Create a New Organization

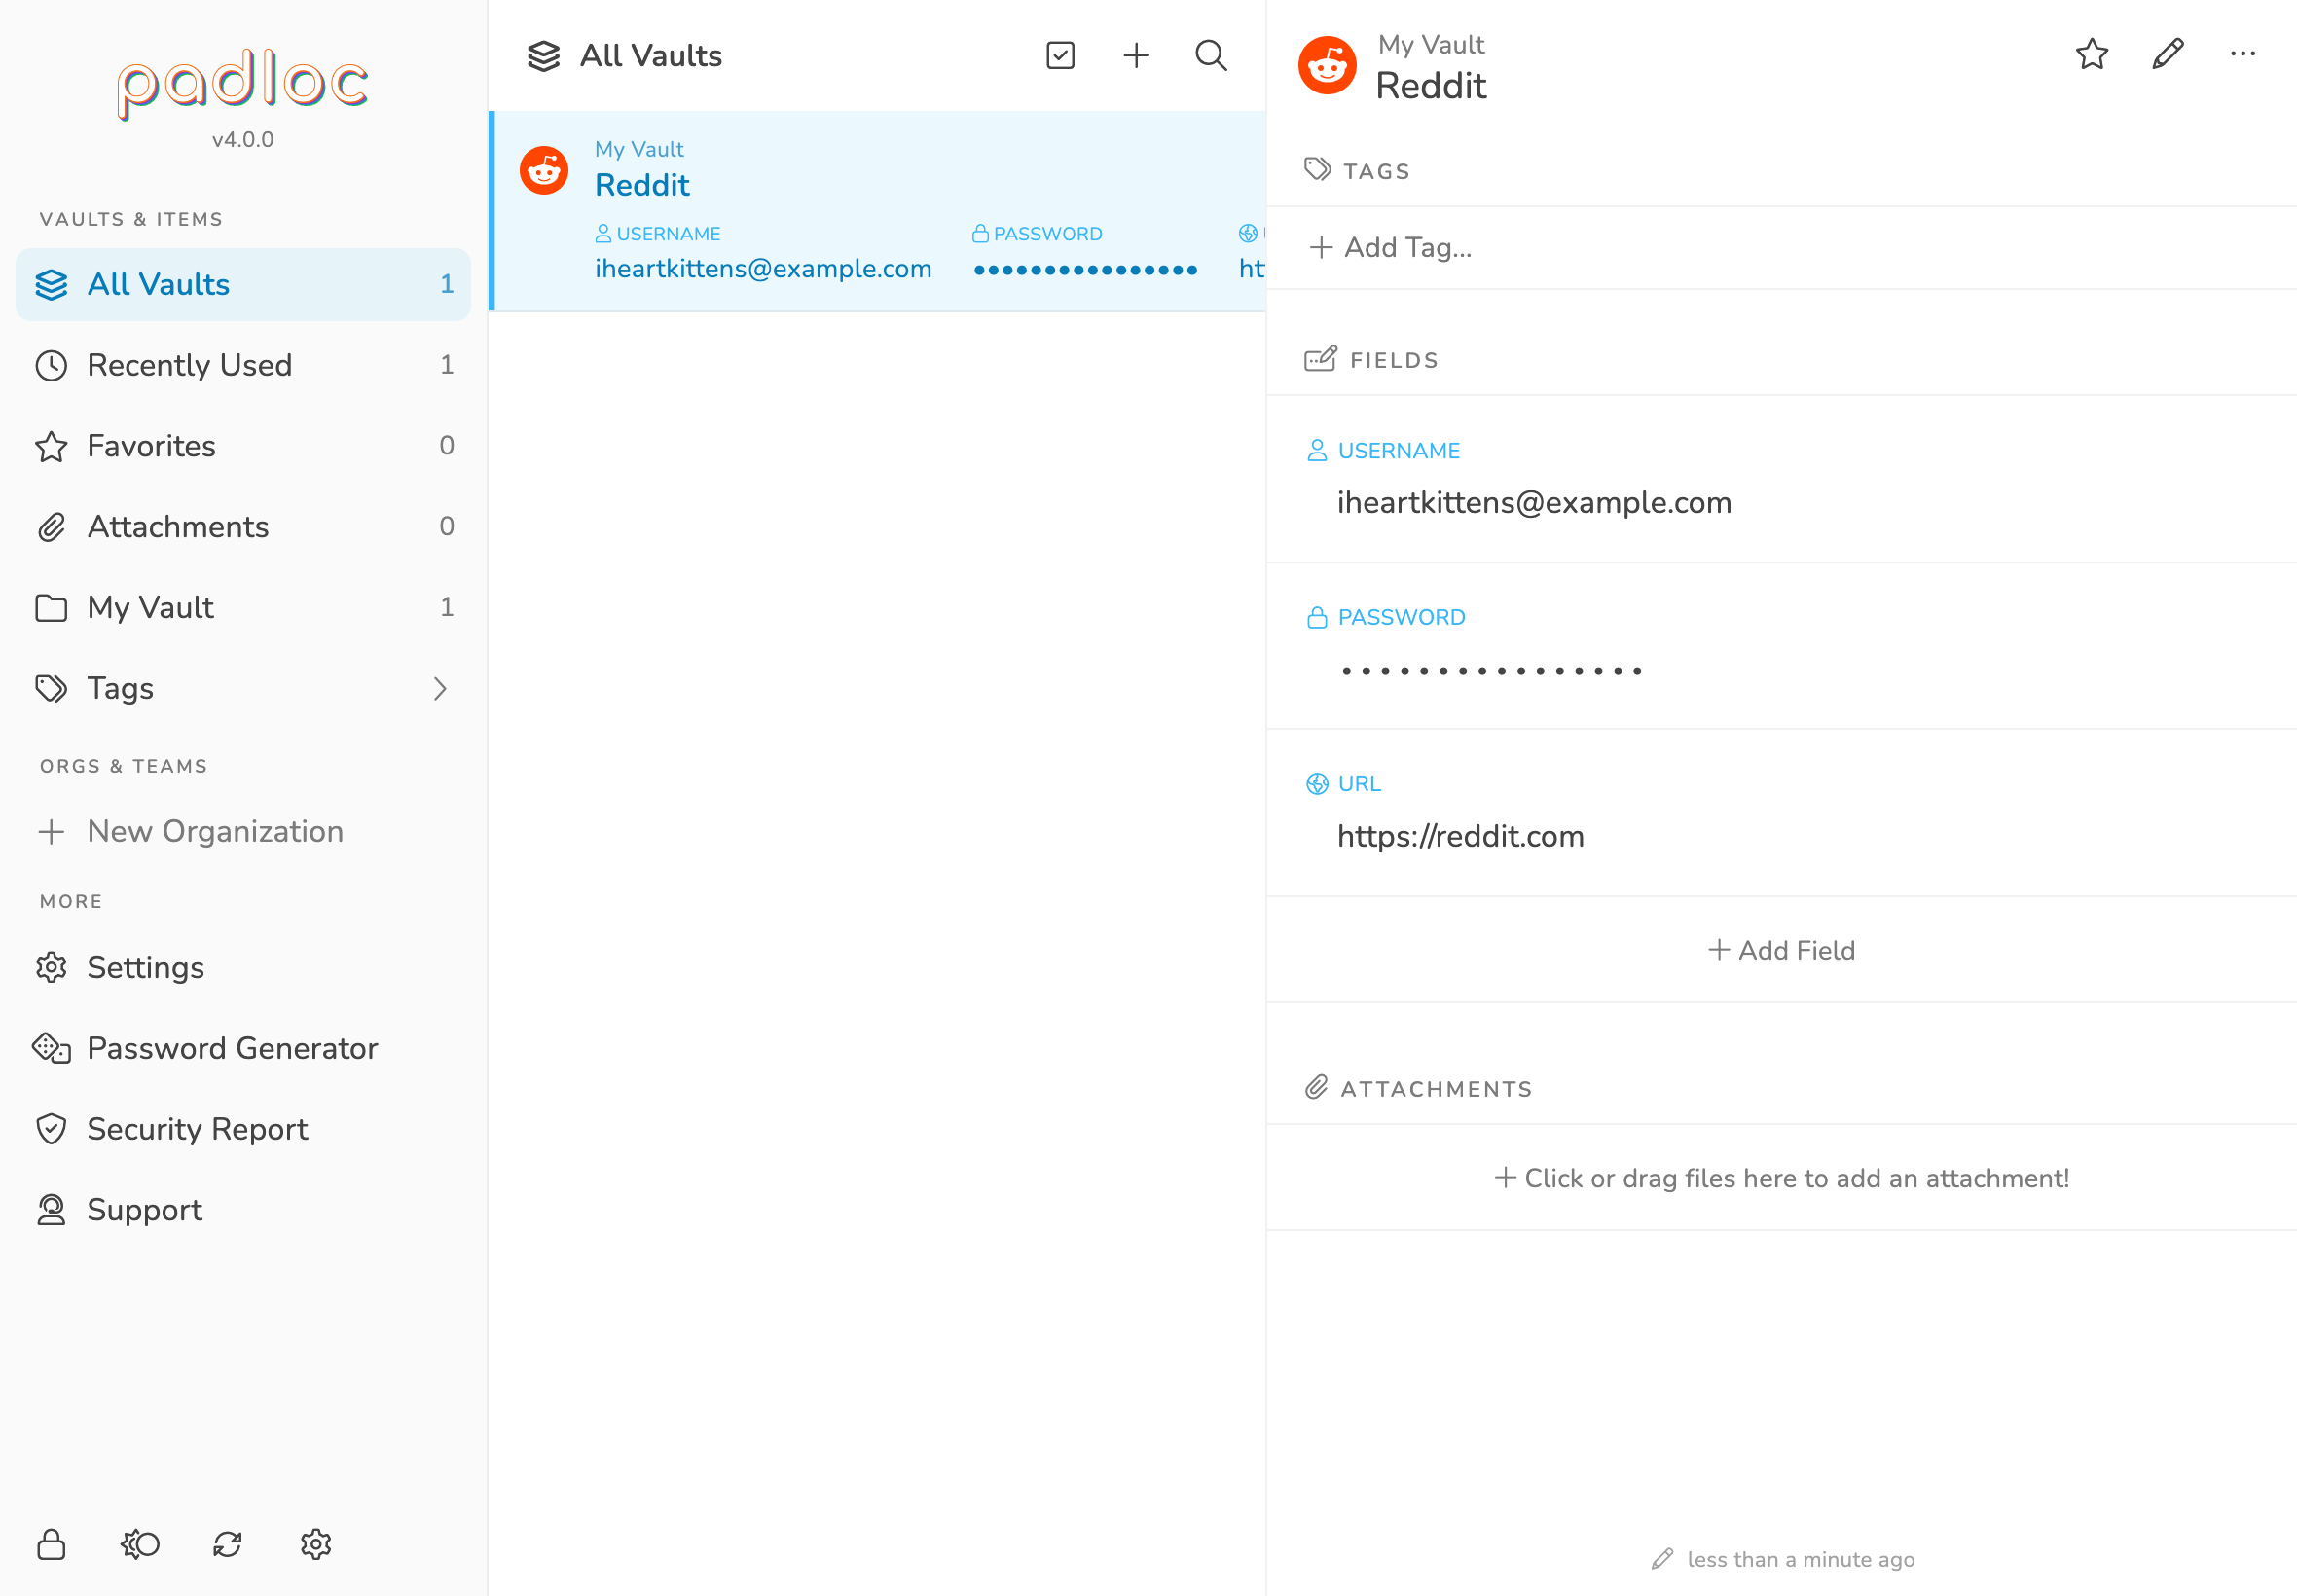pos(243,831)
